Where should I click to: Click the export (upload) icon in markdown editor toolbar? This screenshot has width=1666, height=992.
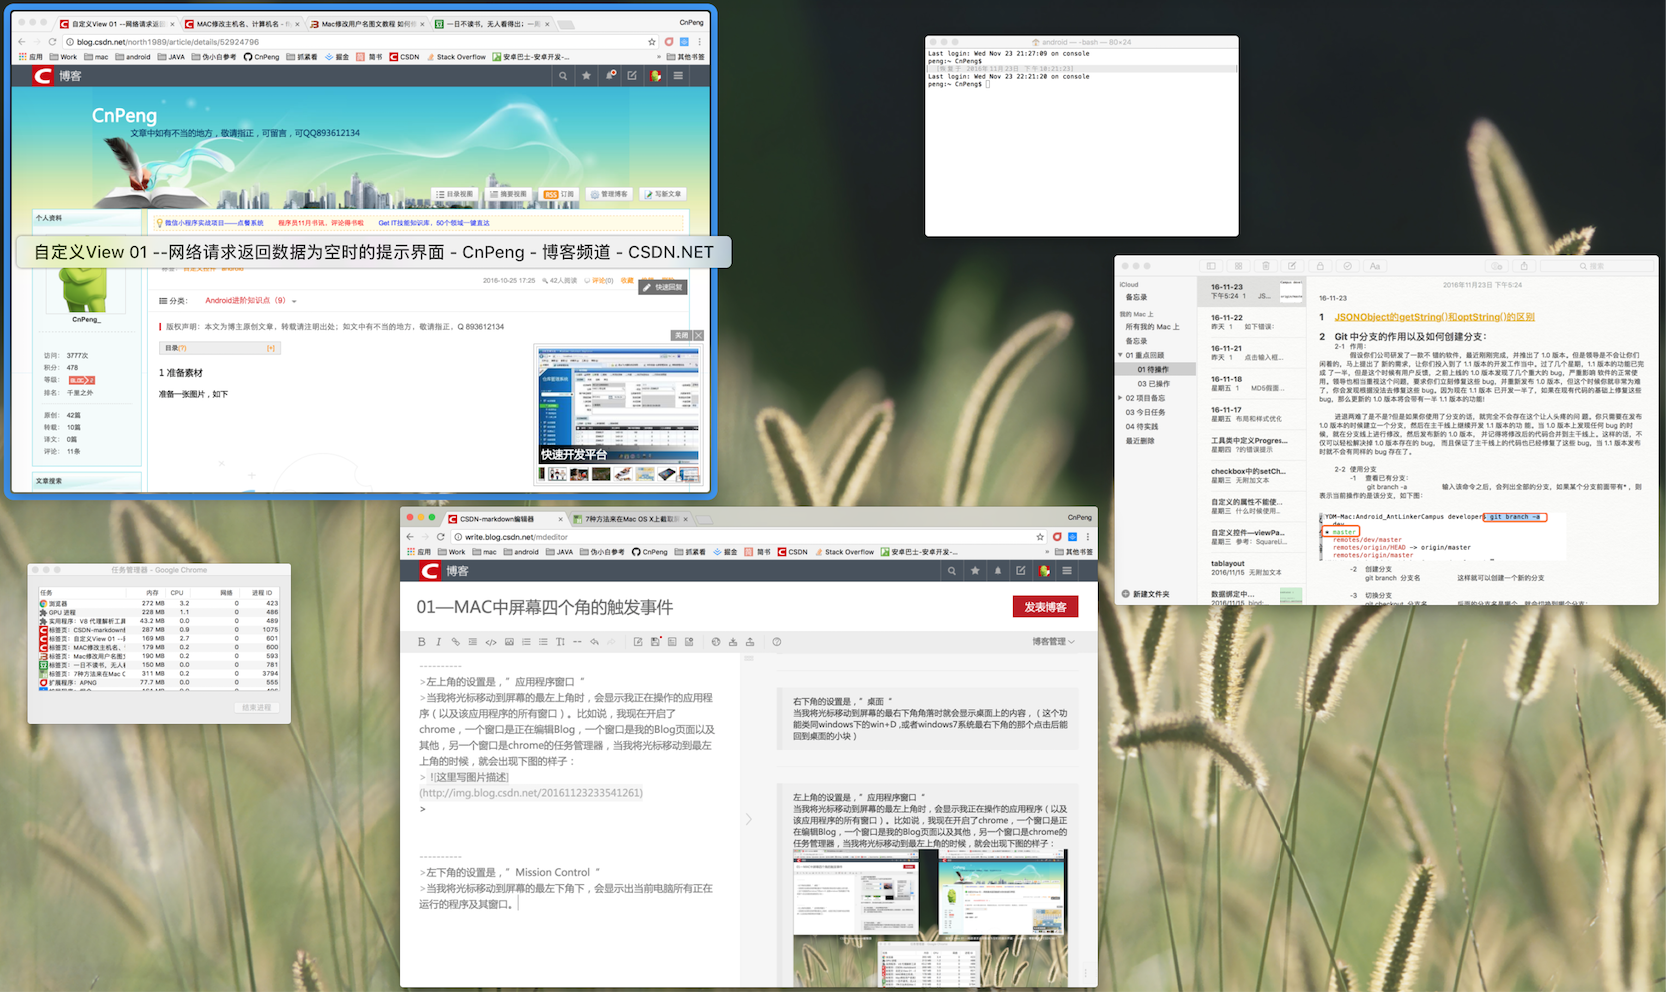click(x=750, y=642)
